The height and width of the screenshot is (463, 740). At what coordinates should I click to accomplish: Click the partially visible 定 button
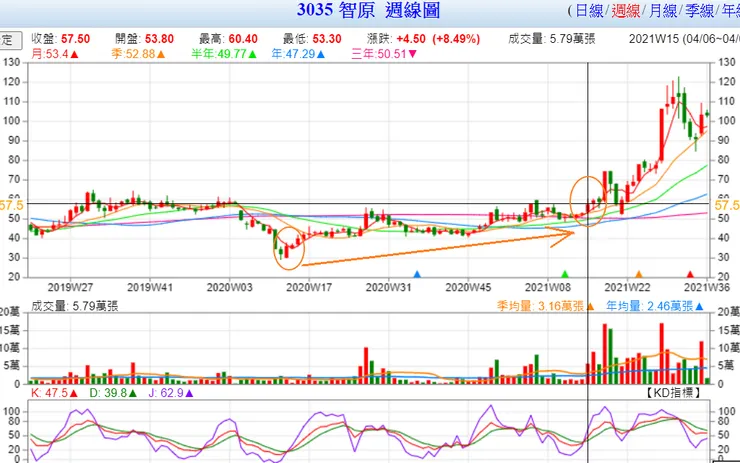10,40
